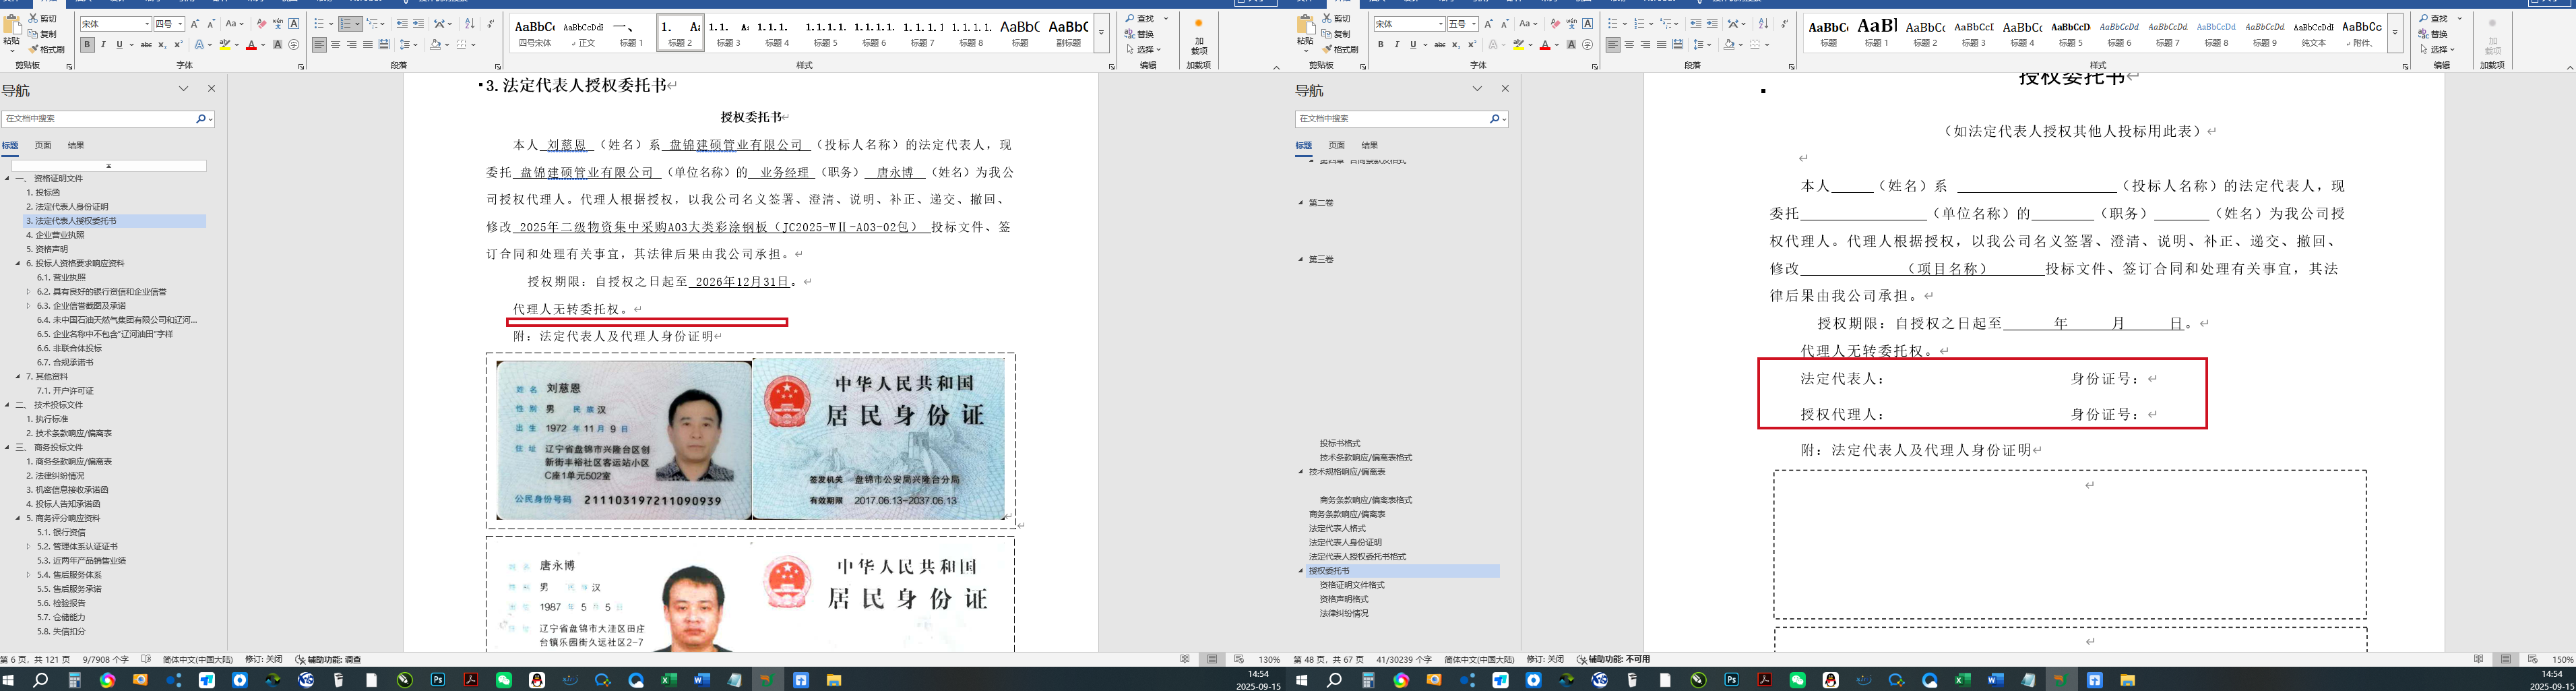Open font size 五号 dropdown in right window
This screenshot has height=691, width=2576.
1474,24
